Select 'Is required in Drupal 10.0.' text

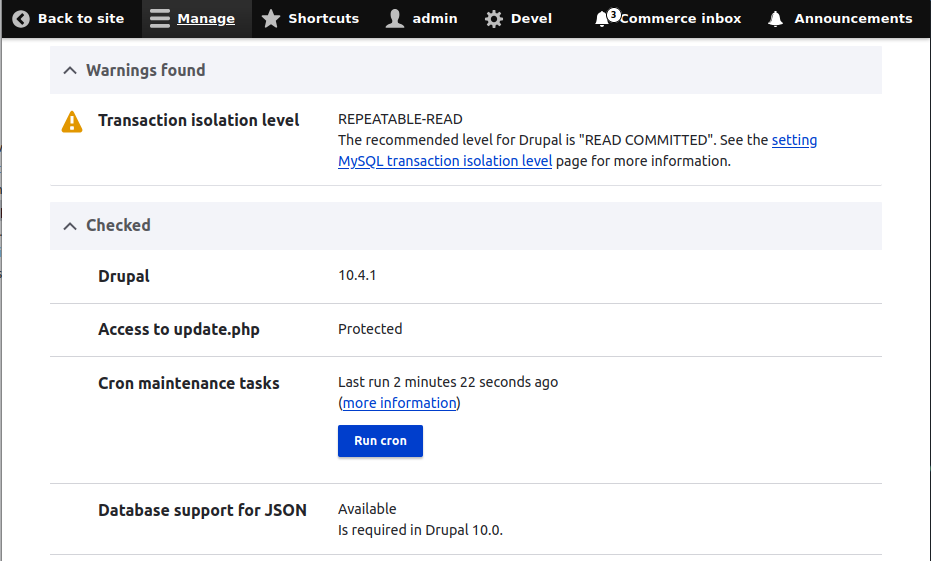click(x=420, y=530)
